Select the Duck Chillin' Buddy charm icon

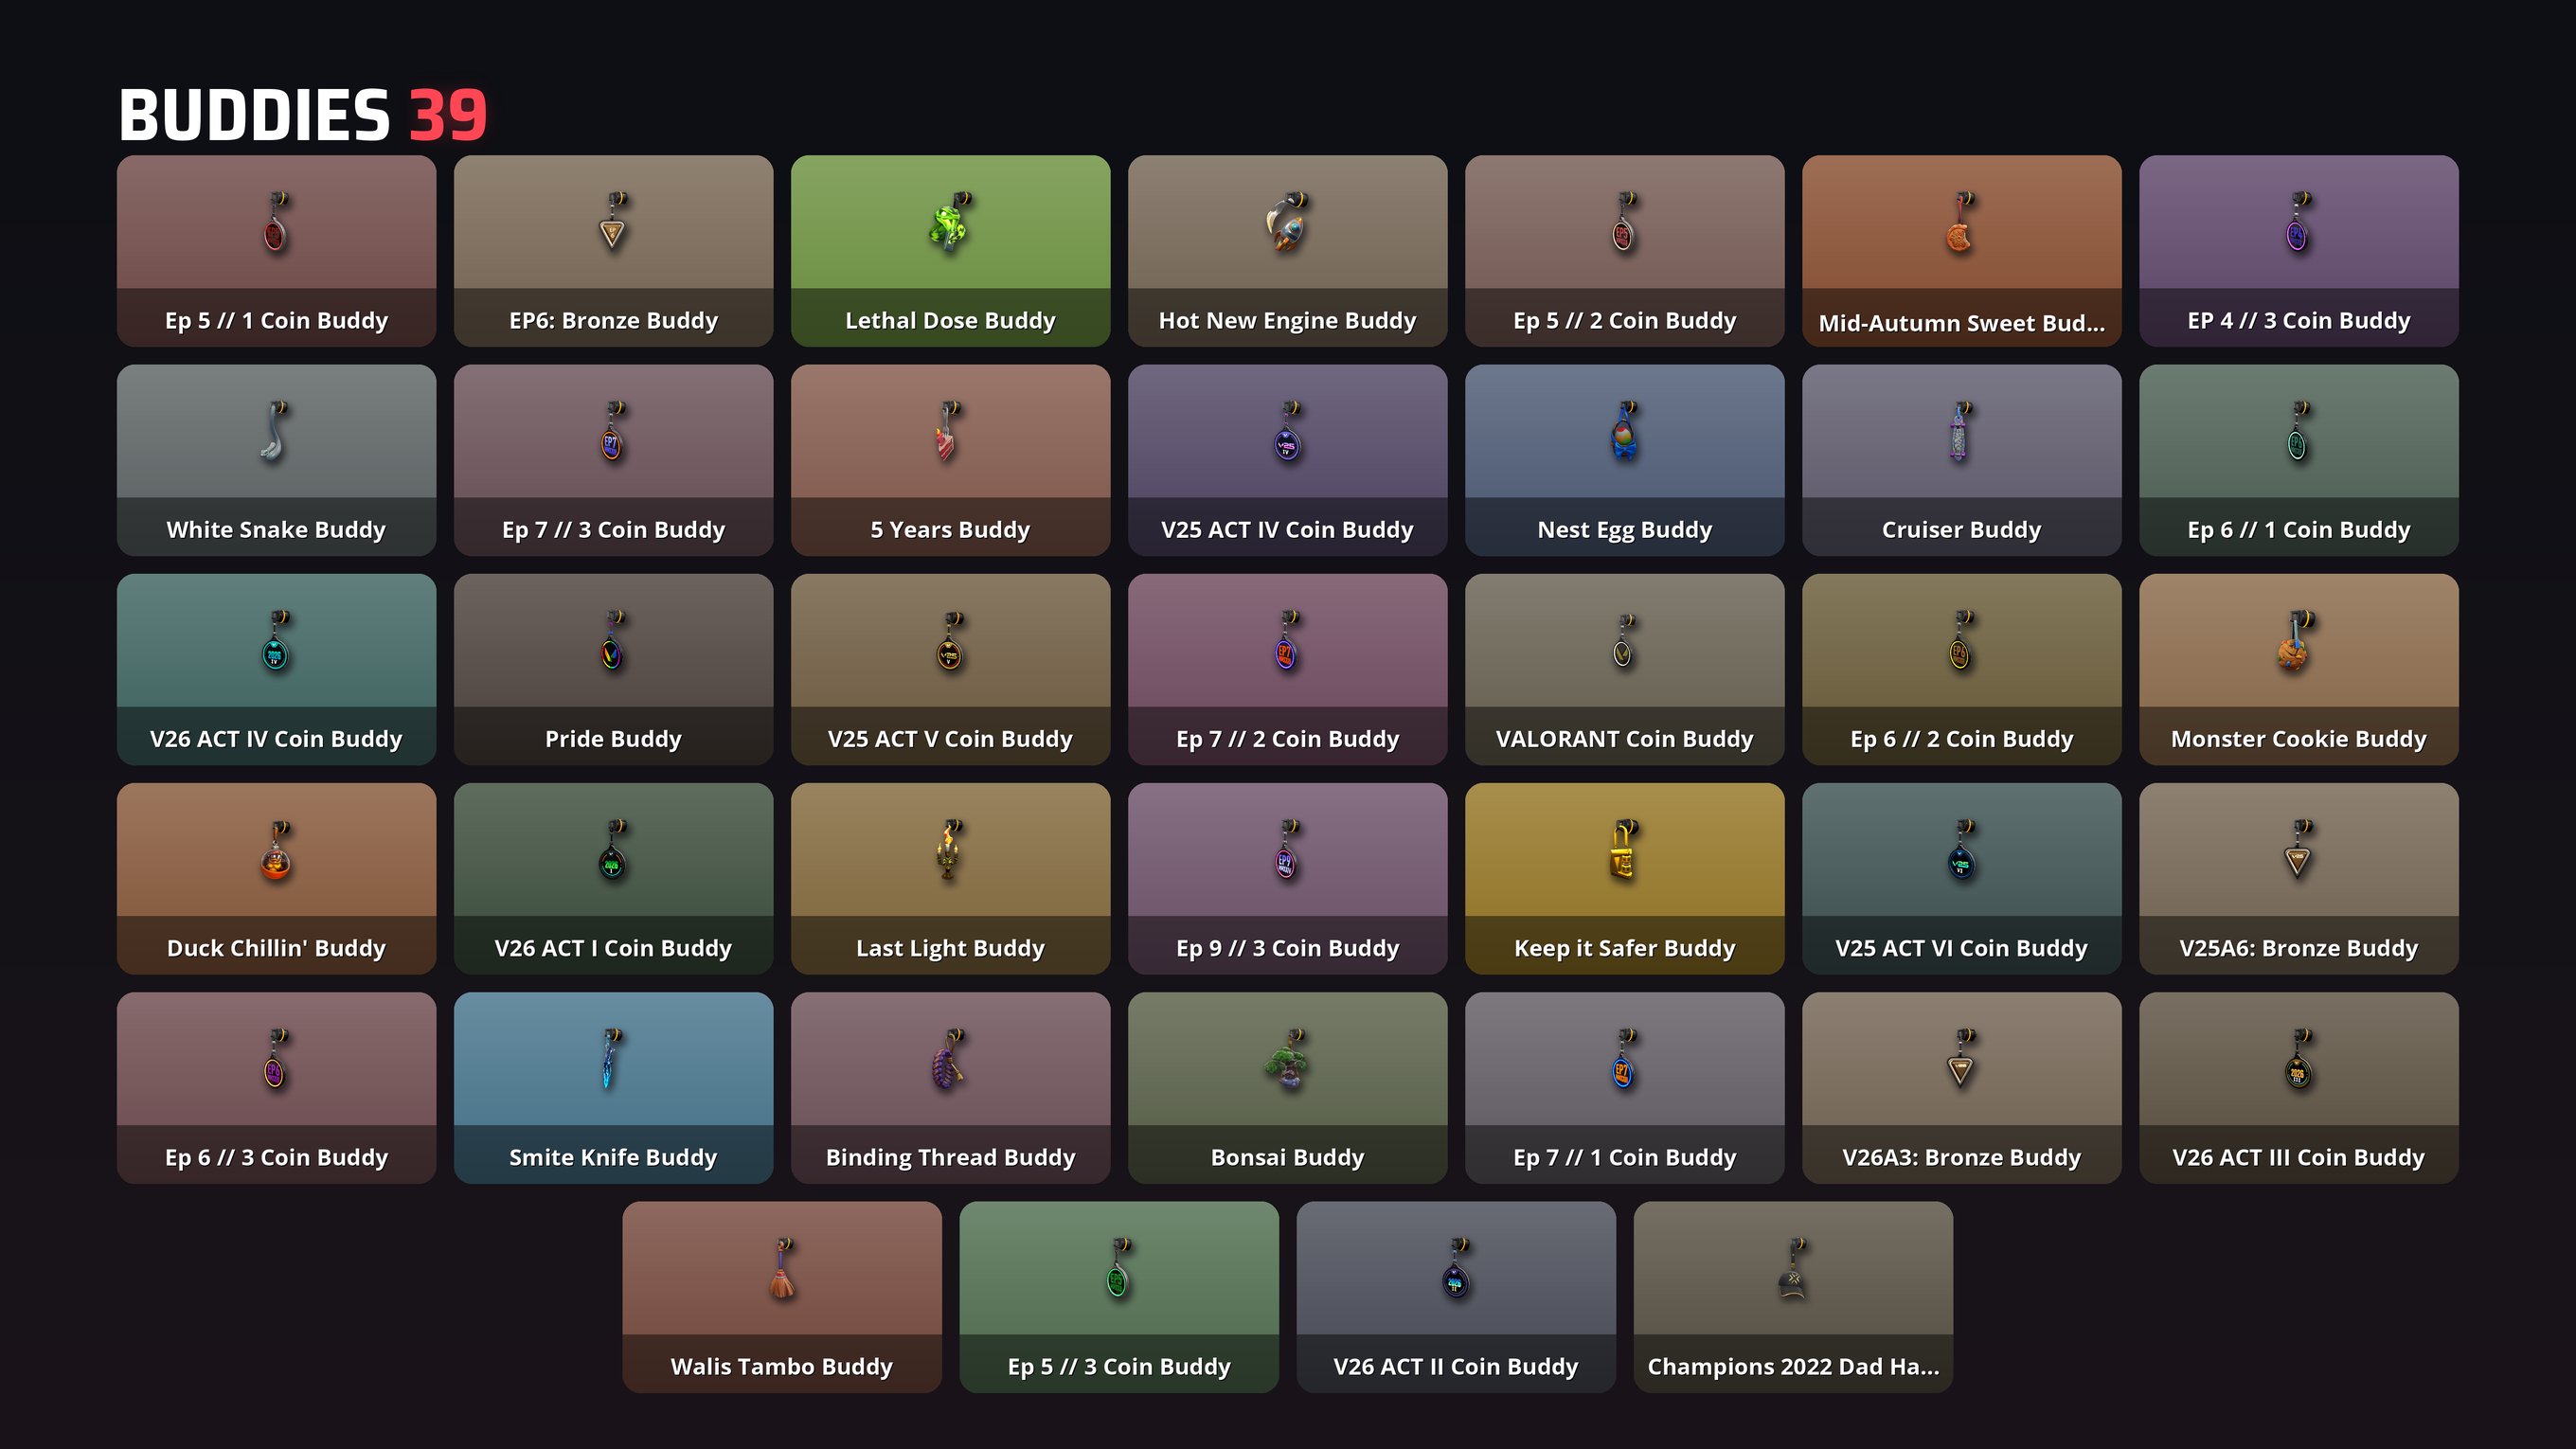(276, 850)
